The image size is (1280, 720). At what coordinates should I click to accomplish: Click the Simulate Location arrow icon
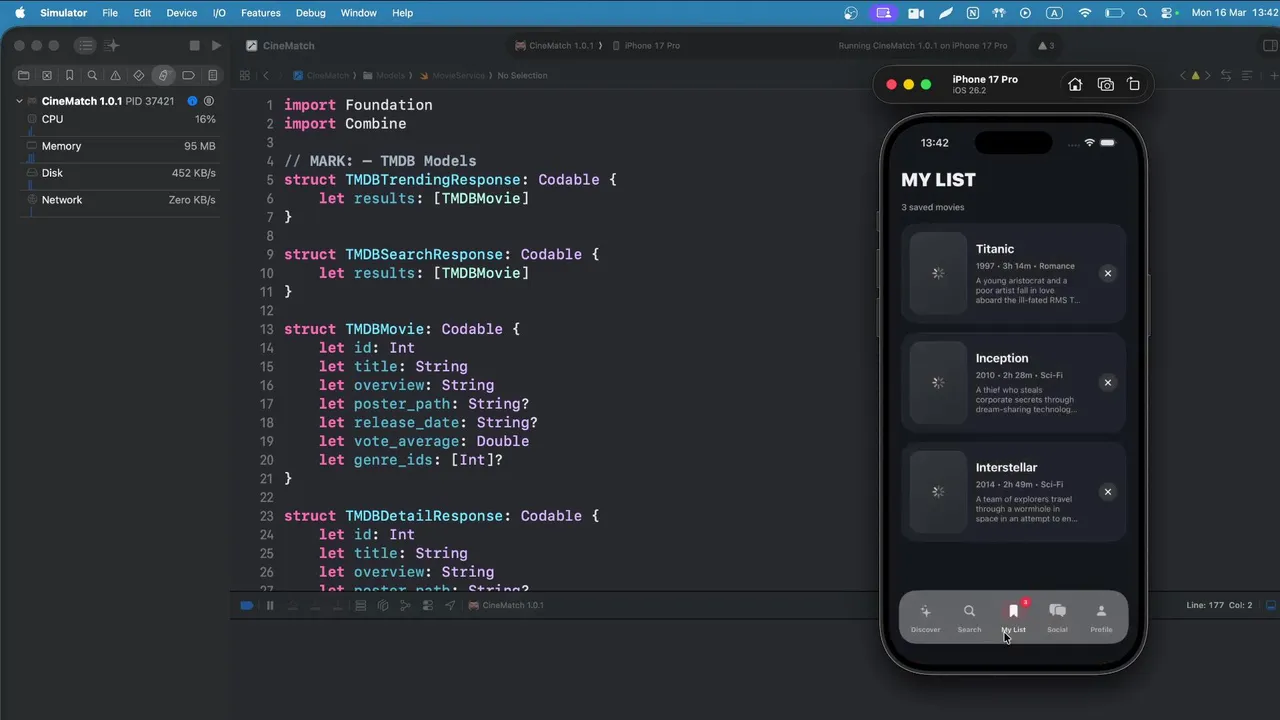click(x=450, y=605)
